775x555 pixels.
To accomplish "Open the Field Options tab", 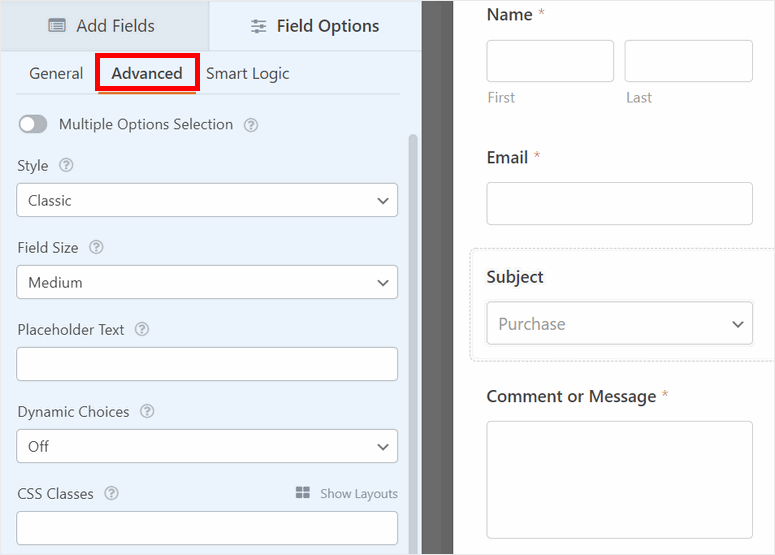I will [x=315, y=26].
